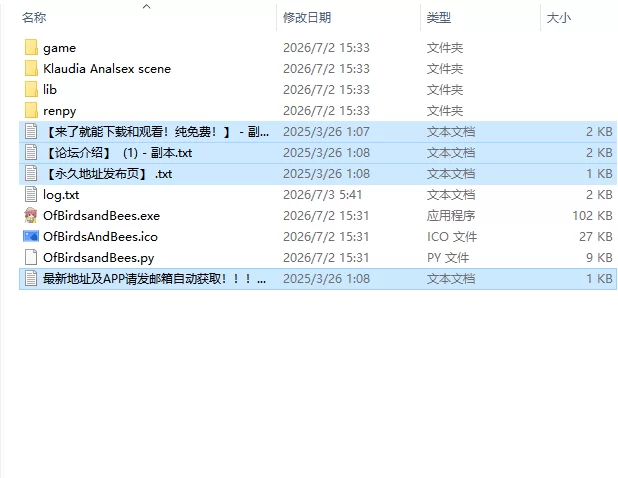Select the Klaudia Analsex scene folder name
The height and width of the screenshot is (478, 618).
tap(107, 69)
